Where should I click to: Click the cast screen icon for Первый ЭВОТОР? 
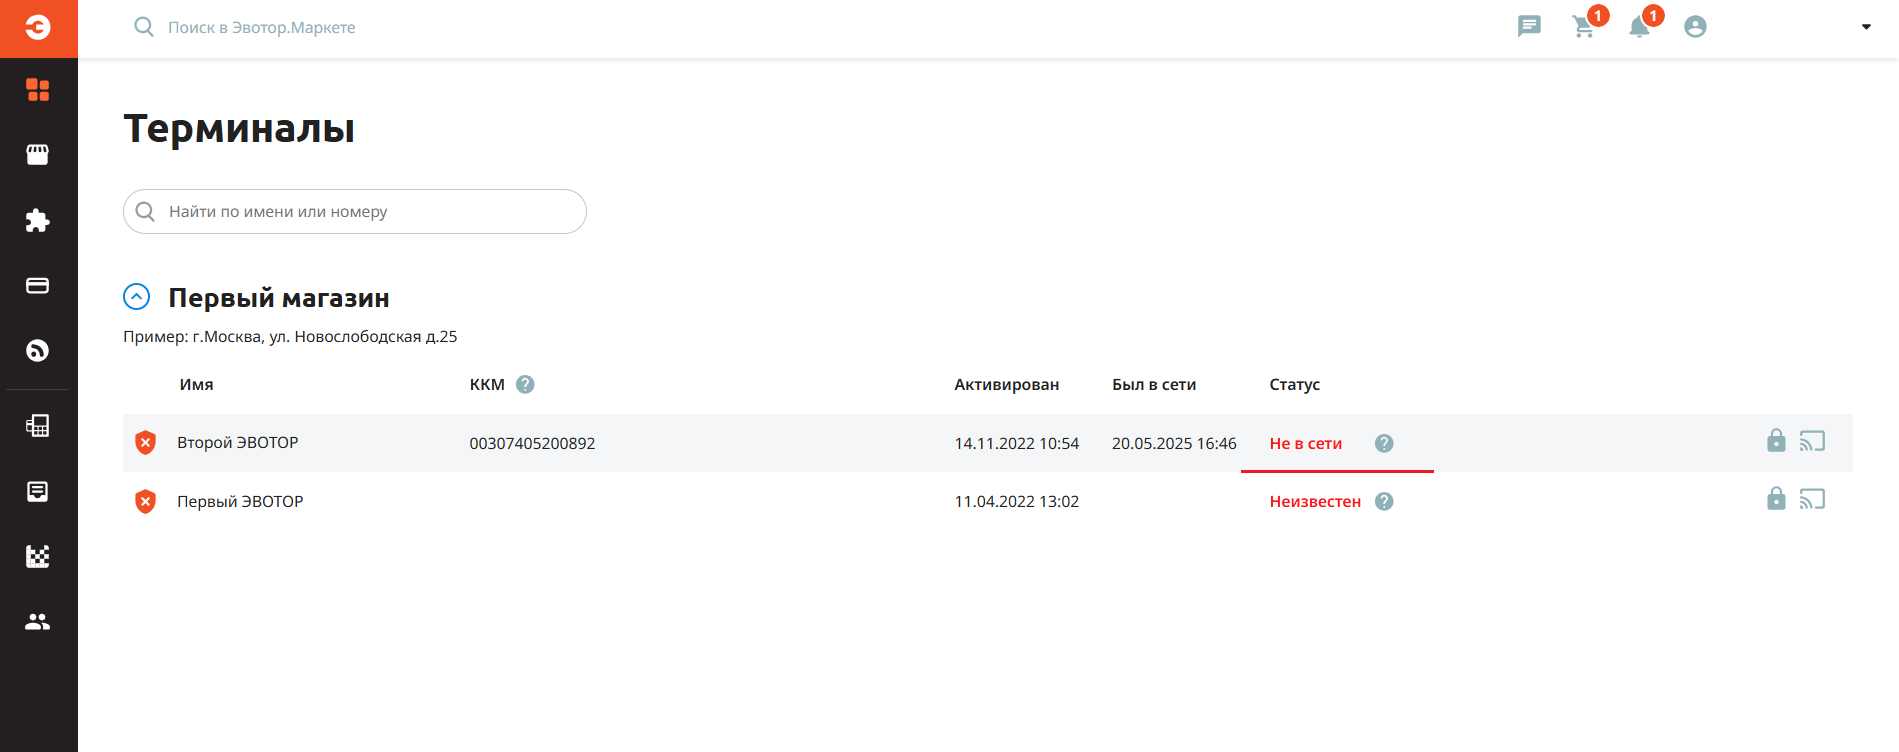[1813, 499]
